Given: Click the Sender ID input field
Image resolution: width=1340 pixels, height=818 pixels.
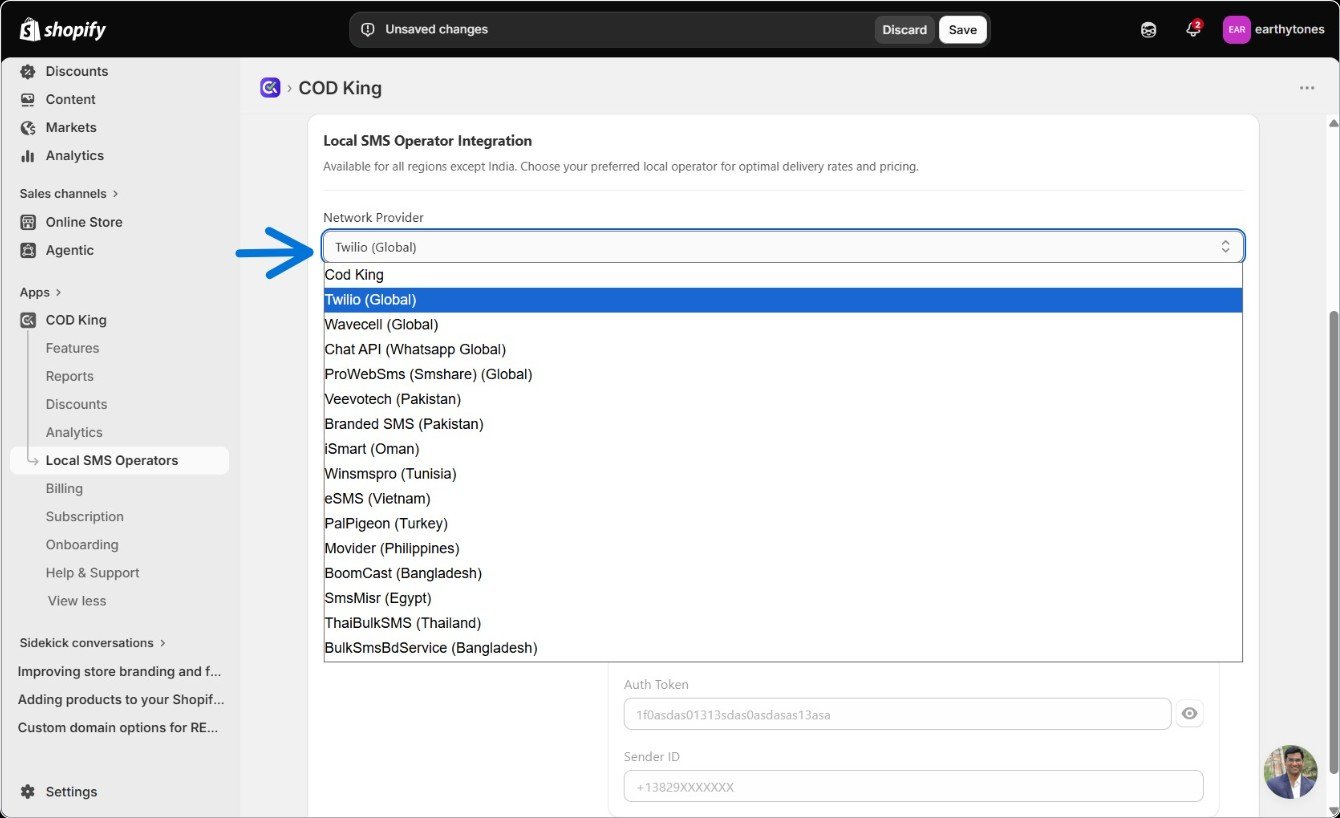Looking at the screenshot, I should tap(913, 786).
